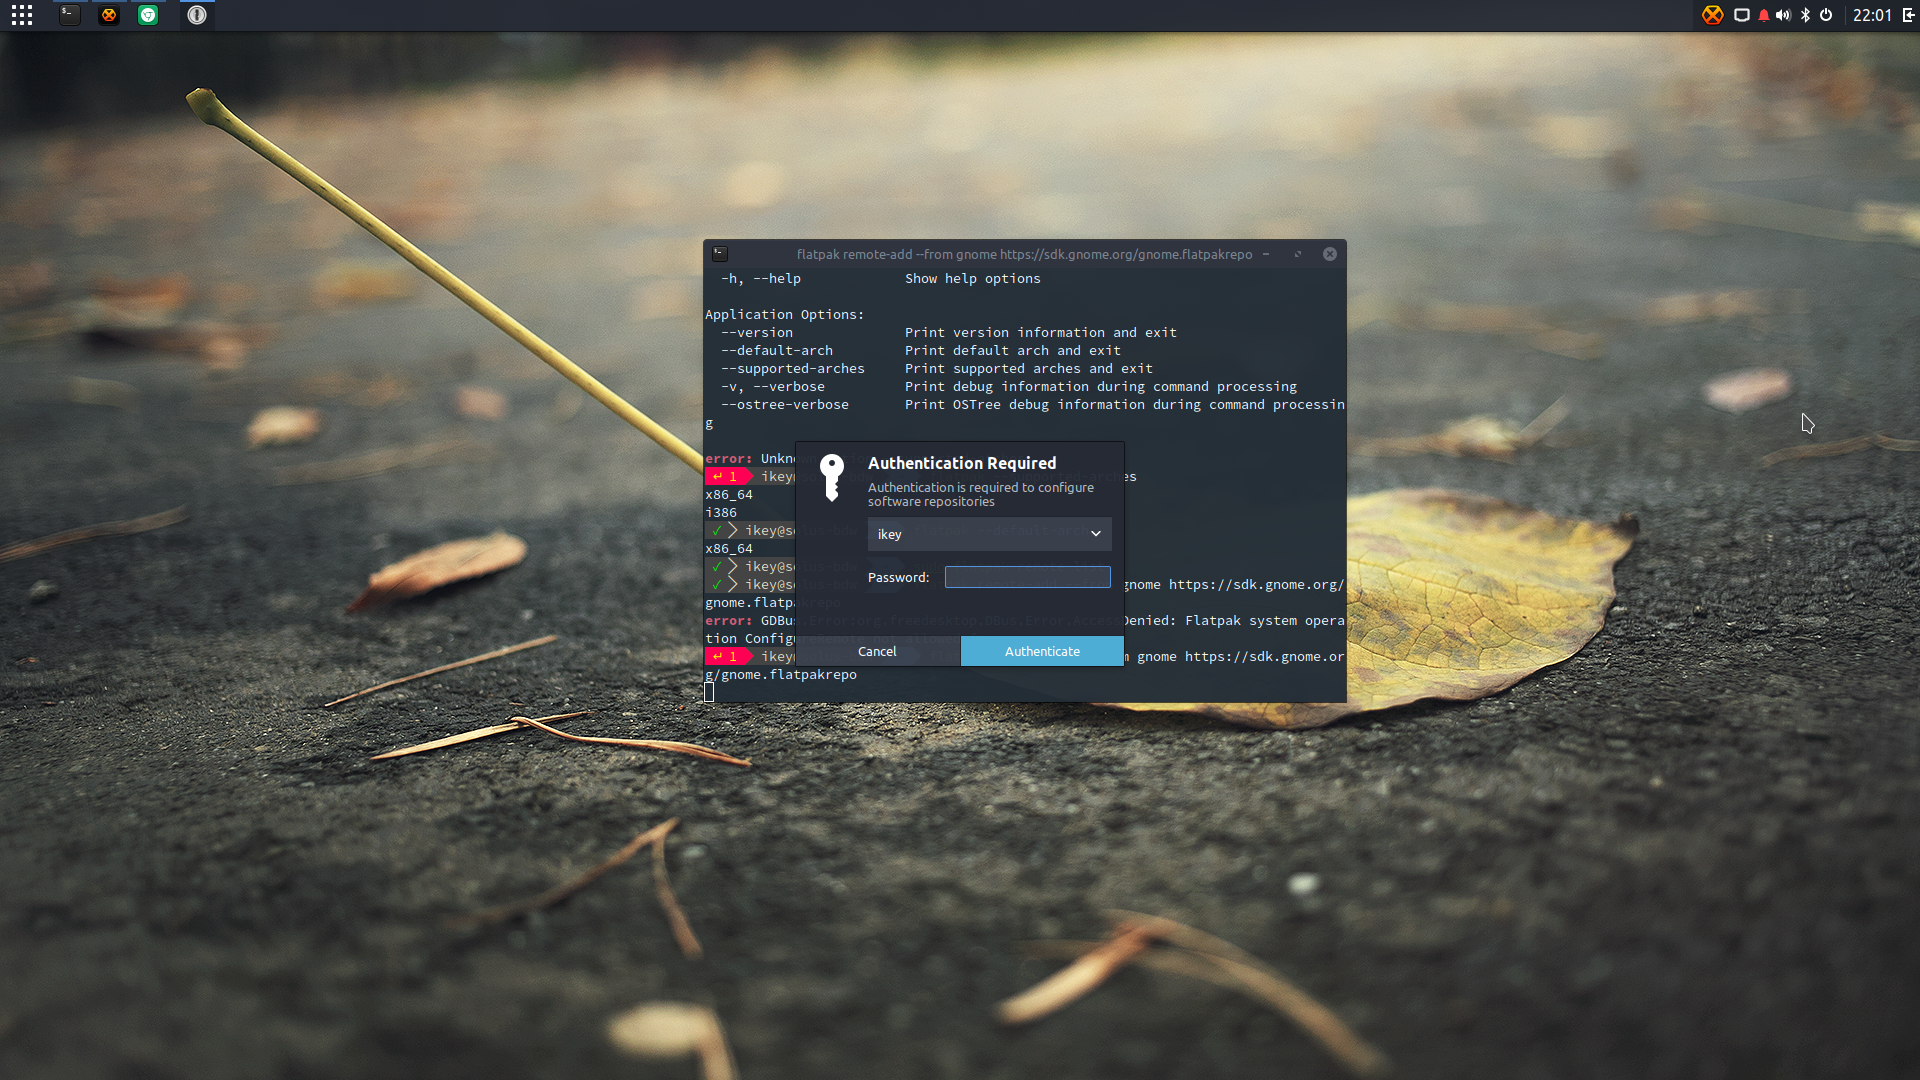
Task: Switch to the gray keyhole task icon
Action: 197,15
